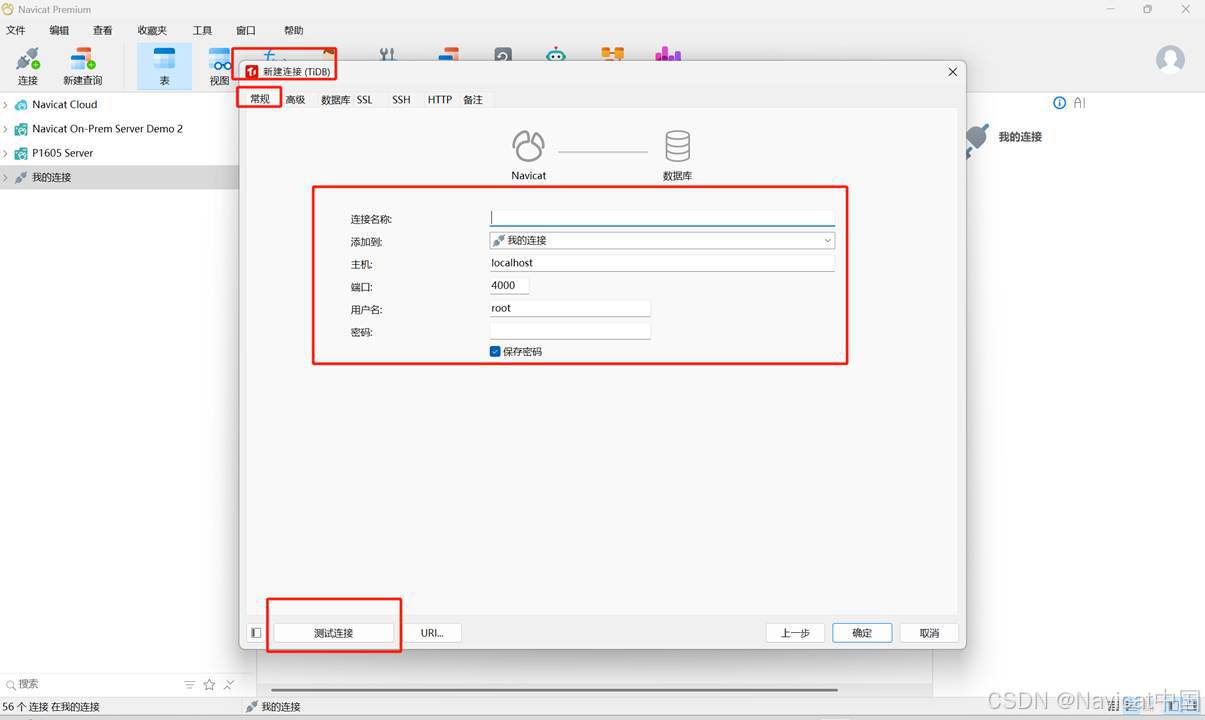The width and height of the screenshot is (1205, 720).
Task: Click the filter icon next to search box
Action: point(189,685)
